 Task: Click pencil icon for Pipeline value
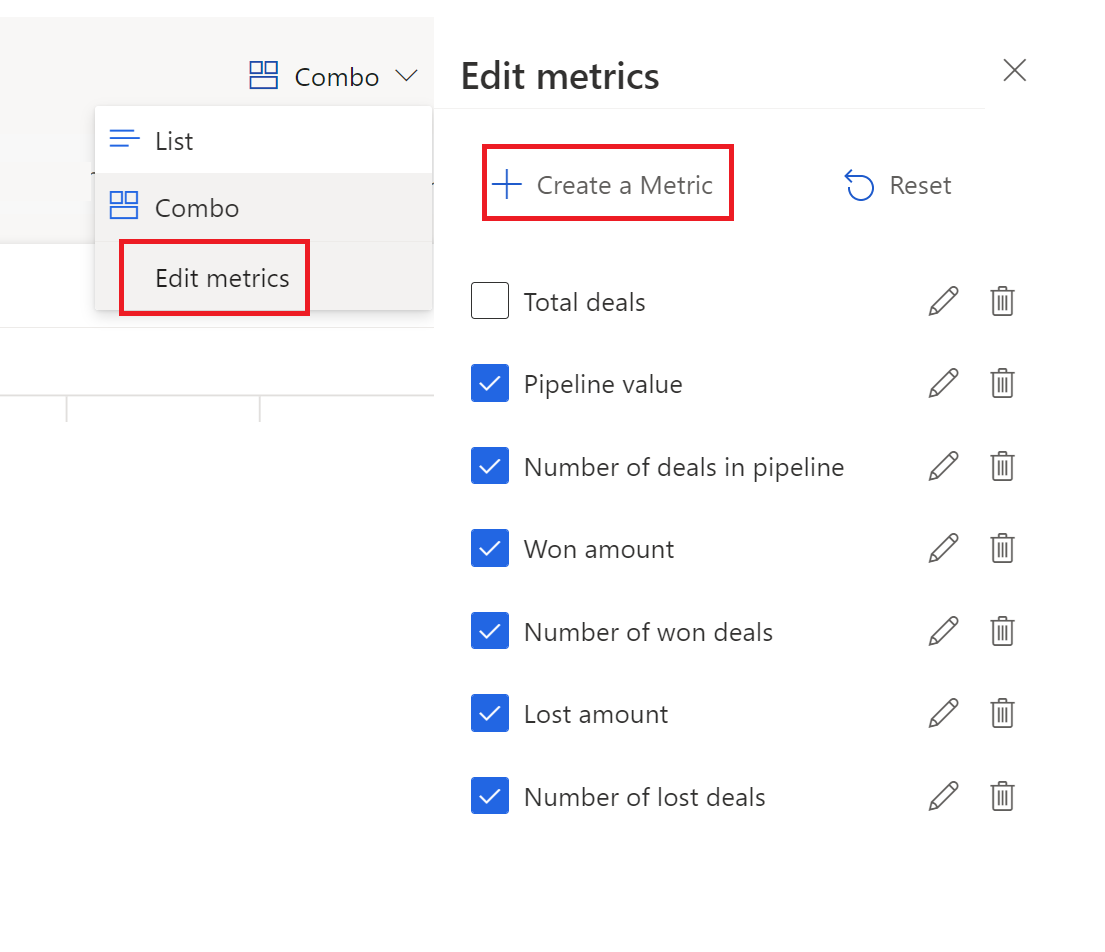[943, 384]
